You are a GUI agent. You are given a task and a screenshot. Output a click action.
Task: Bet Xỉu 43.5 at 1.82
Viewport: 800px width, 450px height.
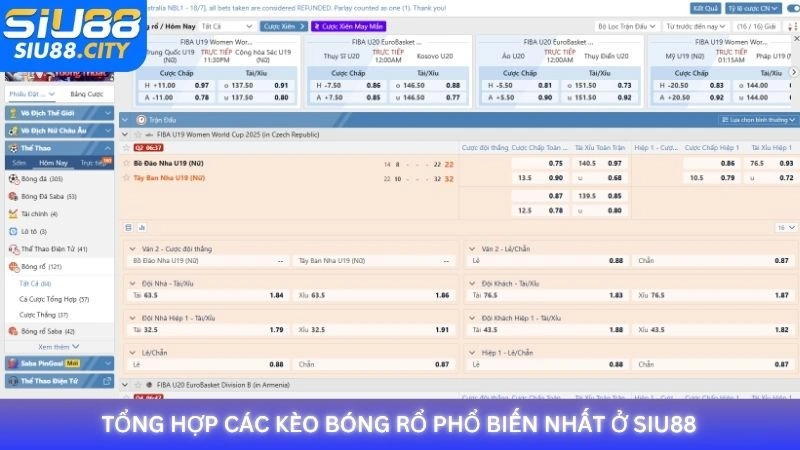(714, 330)
